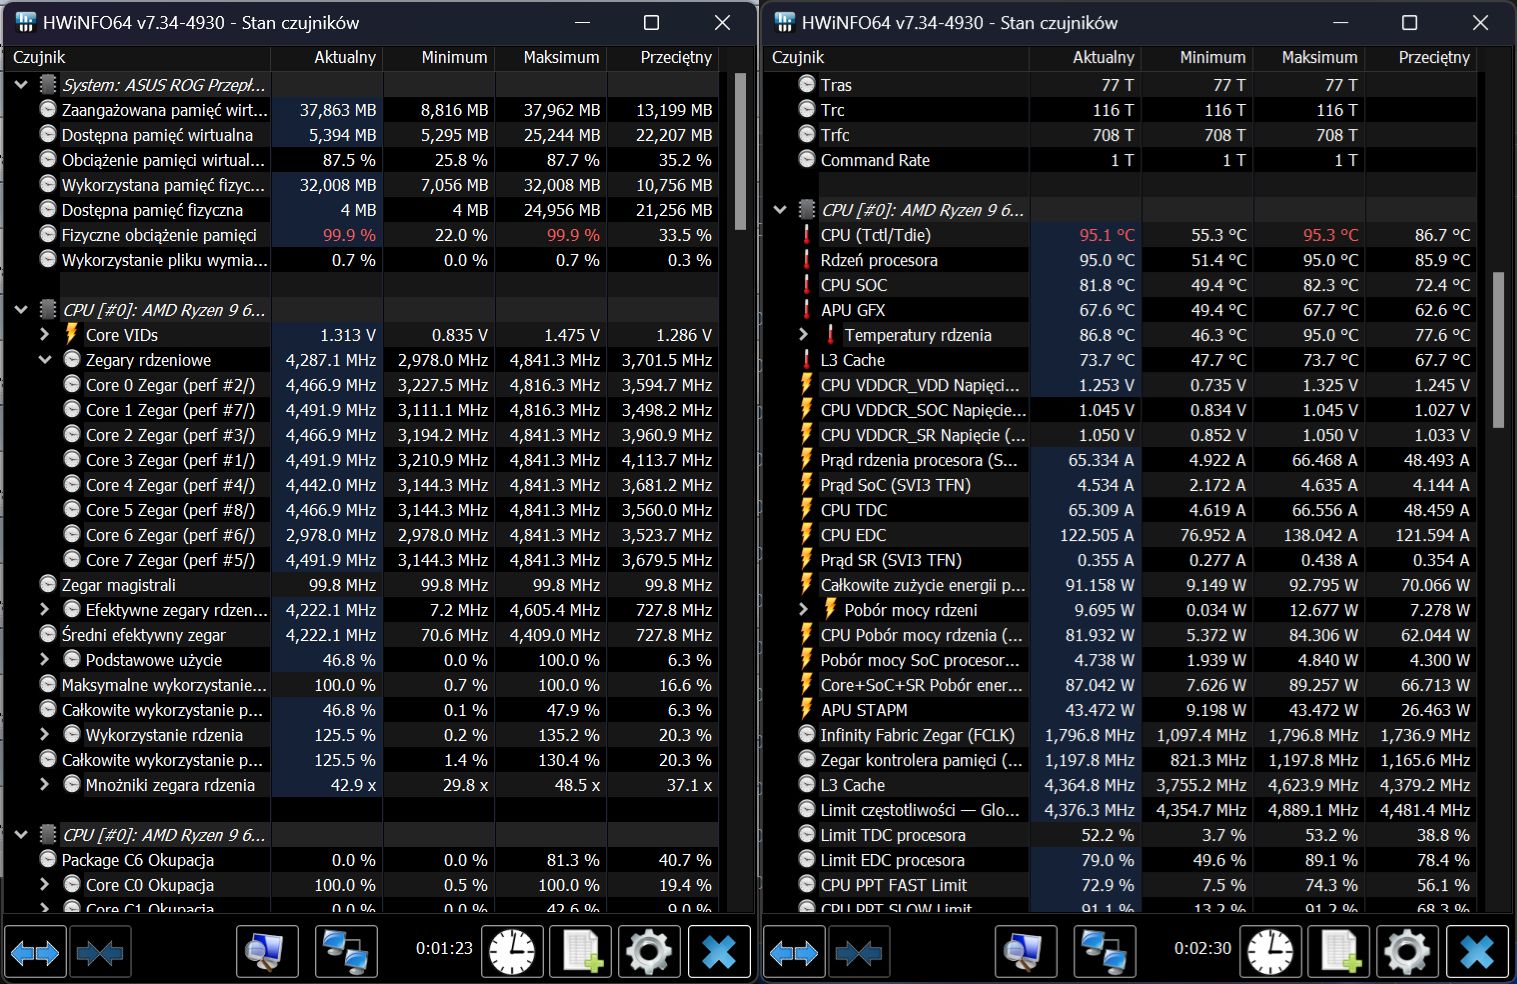Select CPU SOC temperature row
This screenshot has height=984, width=1517.
click(1120, 285)
